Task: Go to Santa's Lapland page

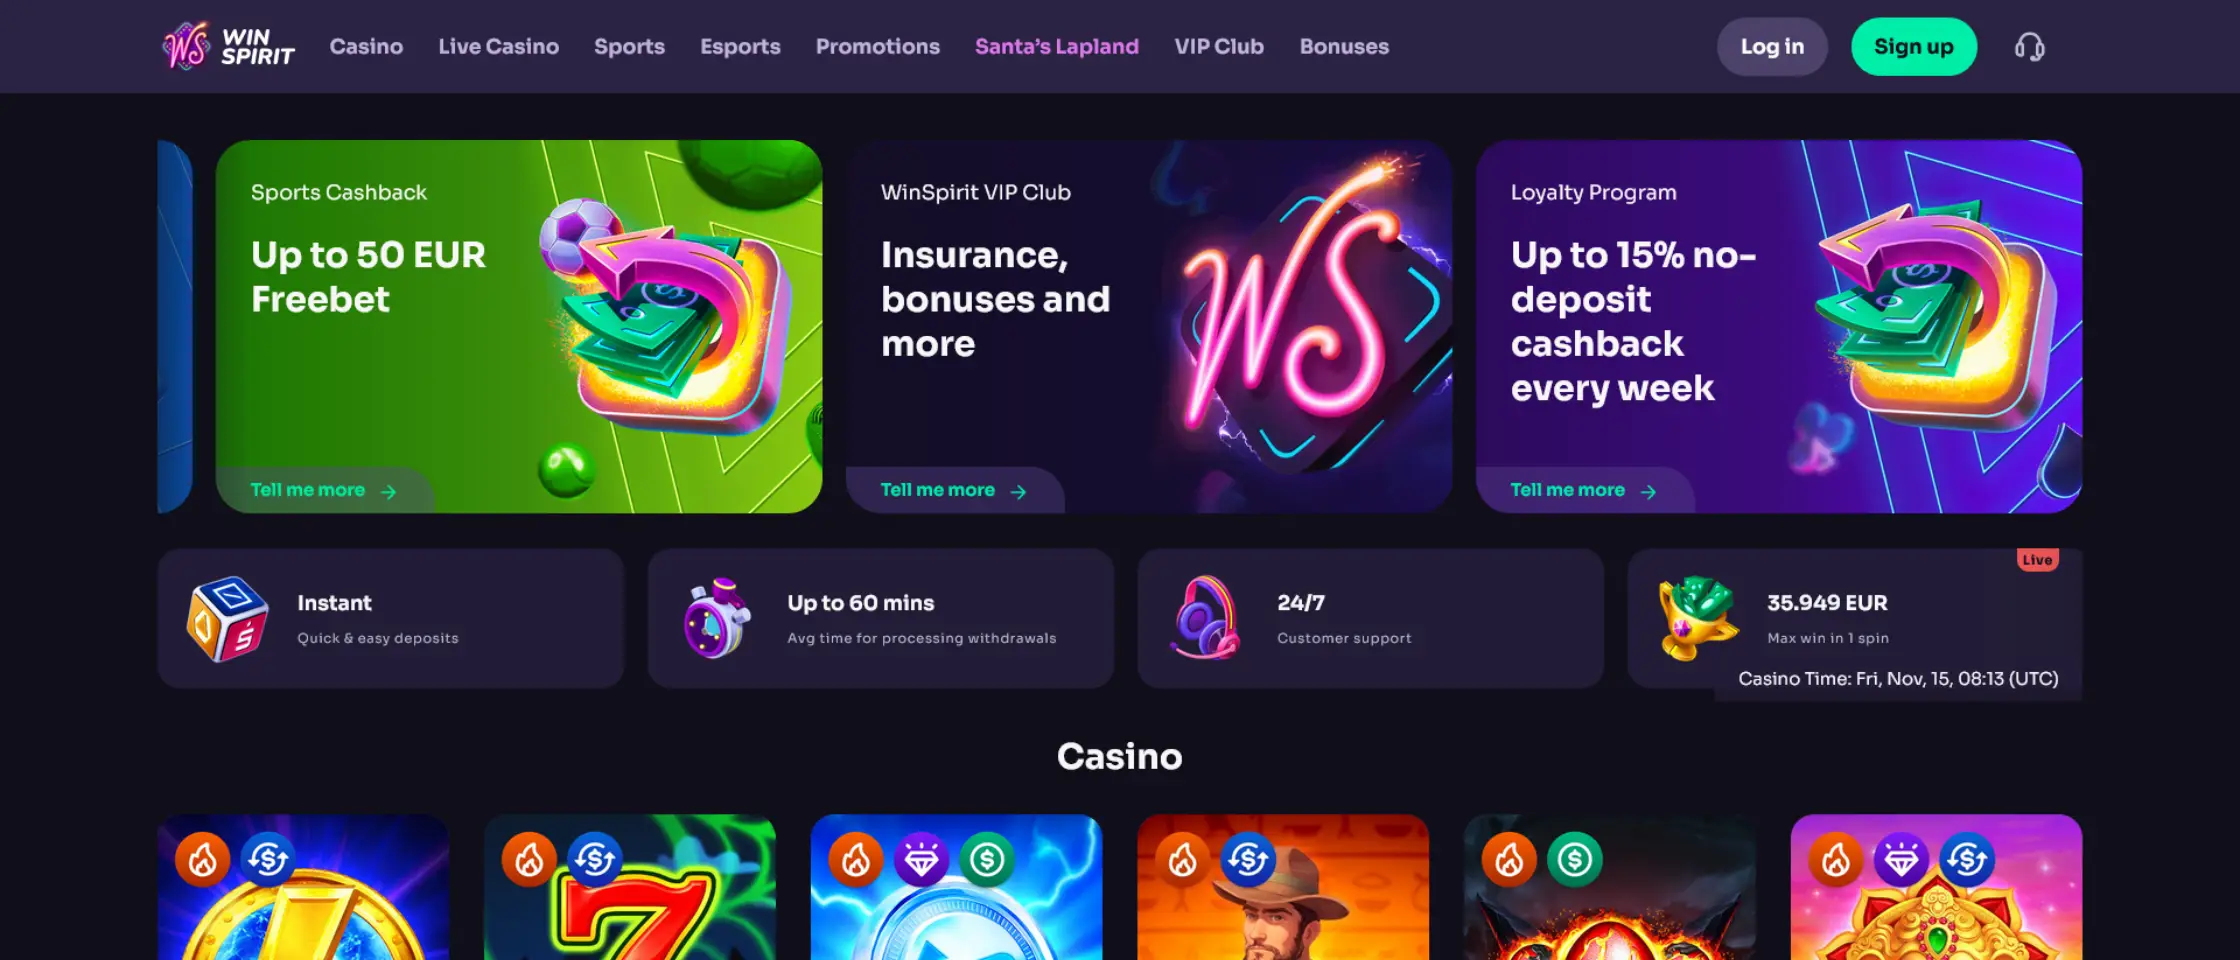Action: 1057,47
